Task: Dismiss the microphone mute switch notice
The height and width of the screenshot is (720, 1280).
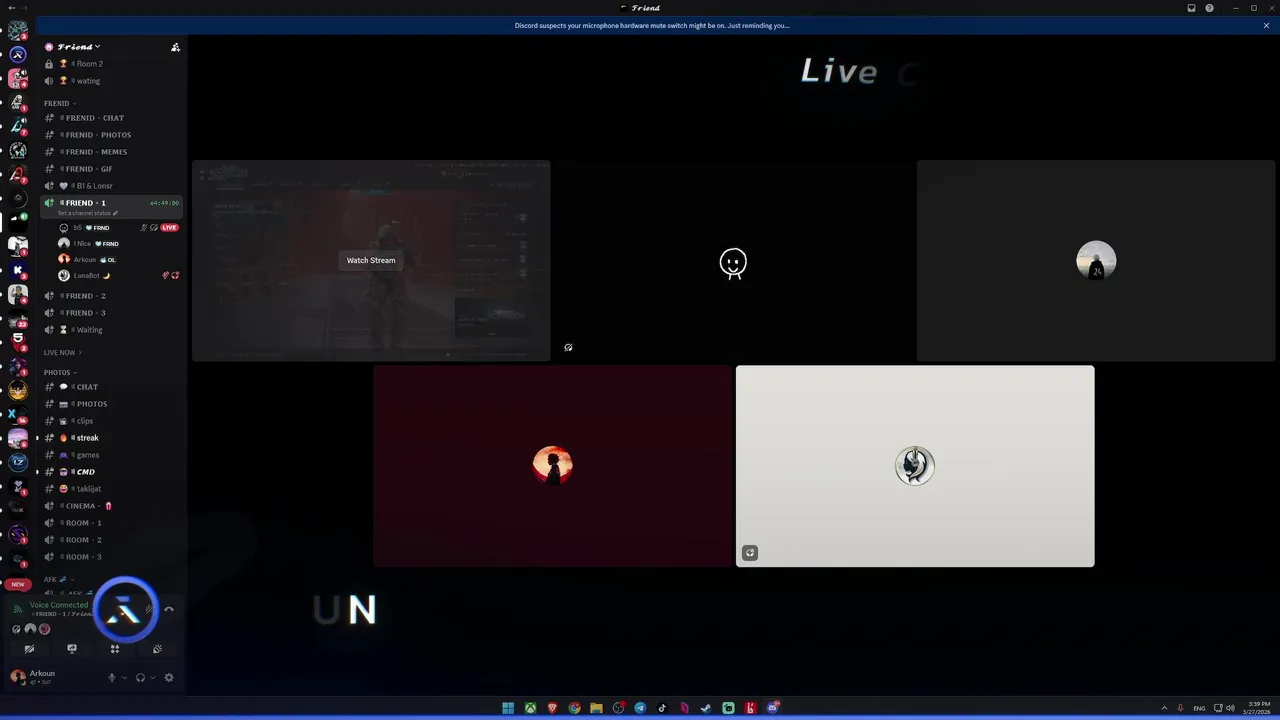Action: (x=1266, y=26)
